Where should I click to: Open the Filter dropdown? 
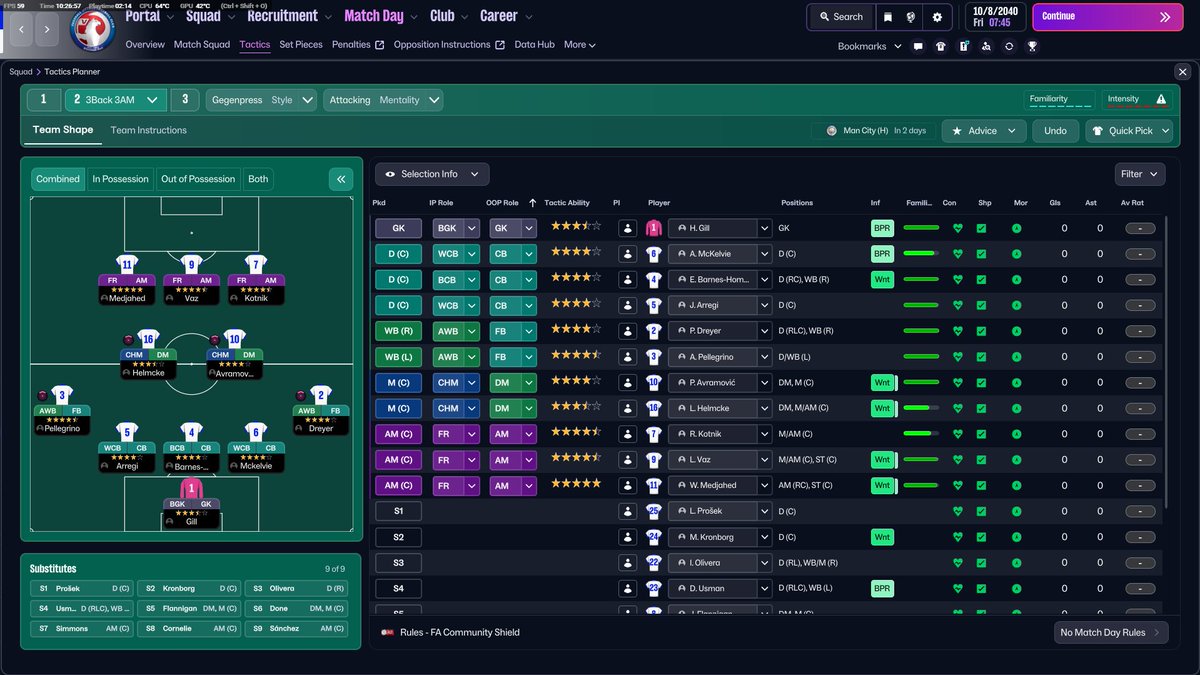[x=1140, y=174]
